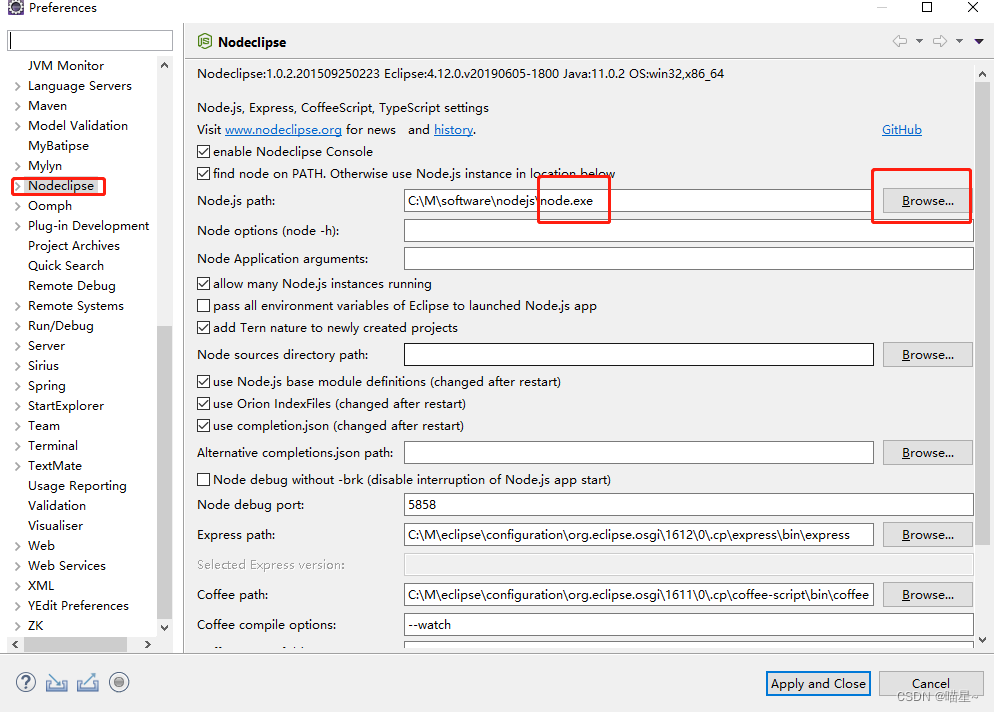Expand the Nodeclipse tree item
The image size is (994, 712).
coord(17,185)
